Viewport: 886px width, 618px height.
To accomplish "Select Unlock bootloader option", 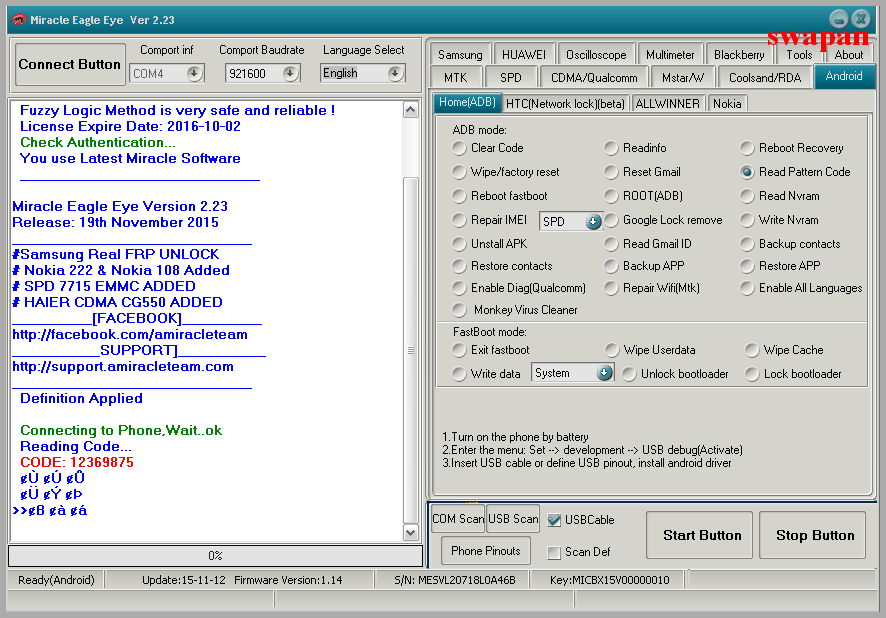I will point(629,374).
